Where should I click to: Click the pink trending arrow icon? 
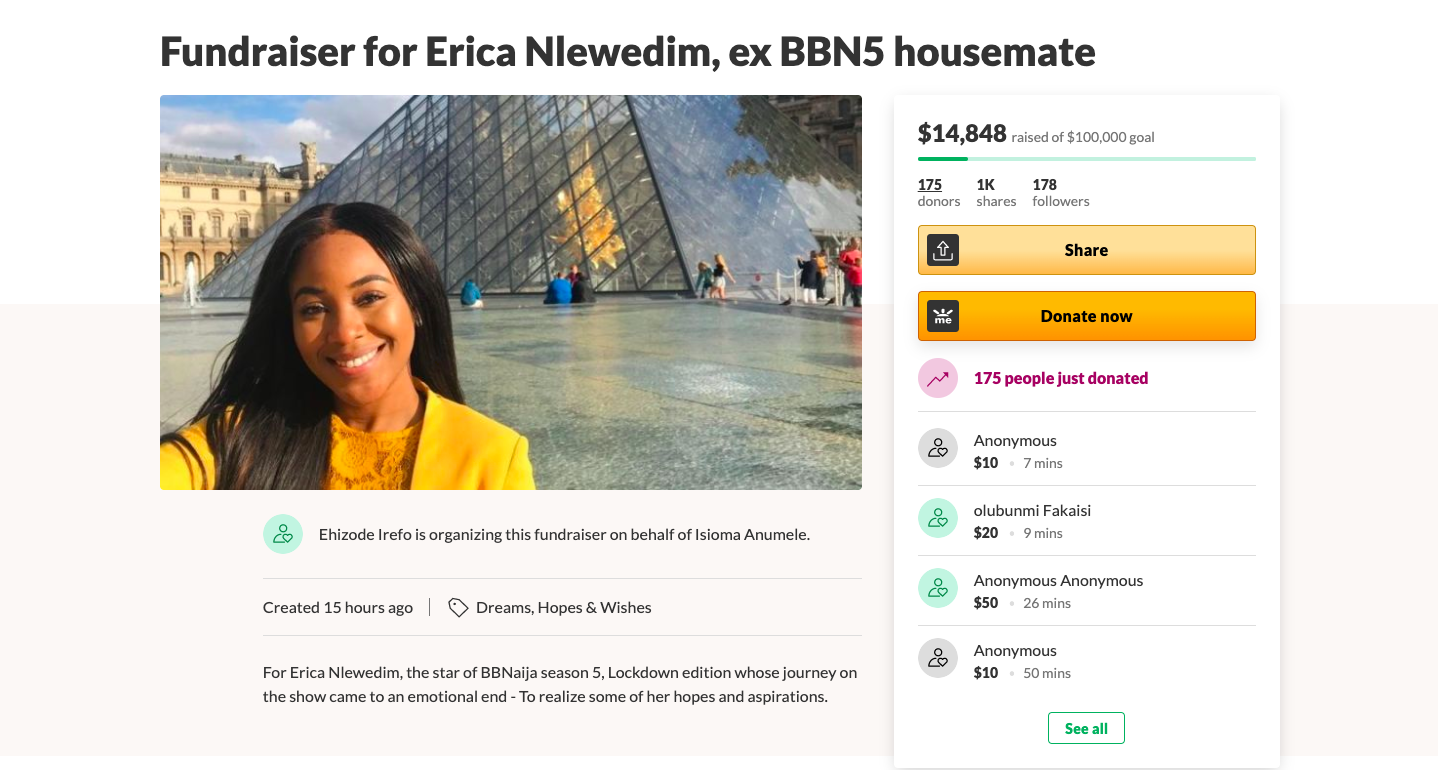coord(938,378)
